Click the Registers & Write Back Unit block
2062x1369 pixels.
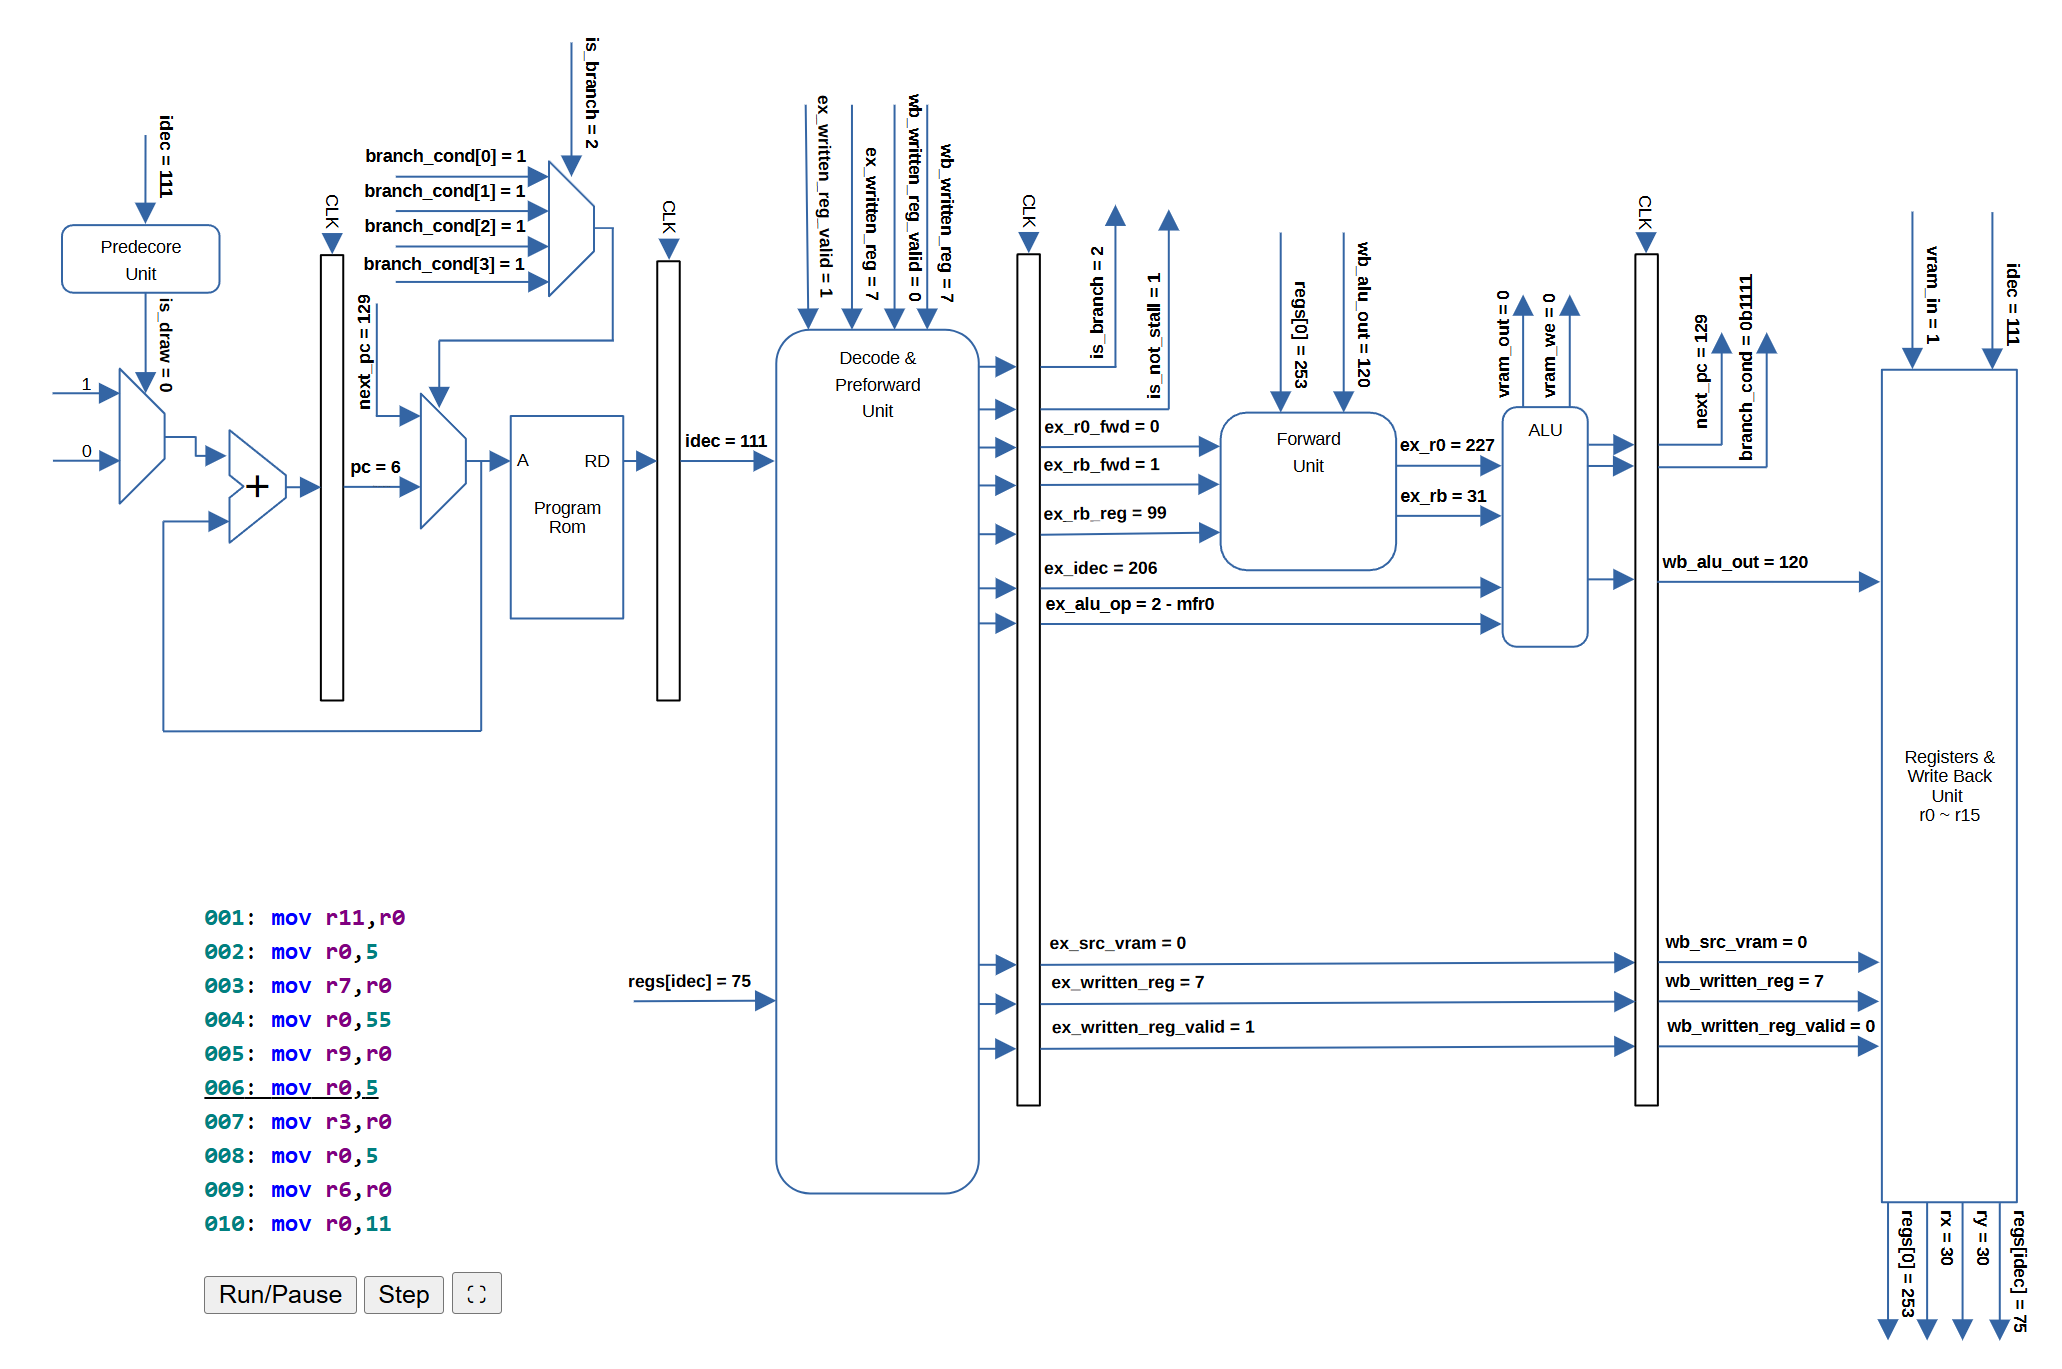coord(1949,786)
